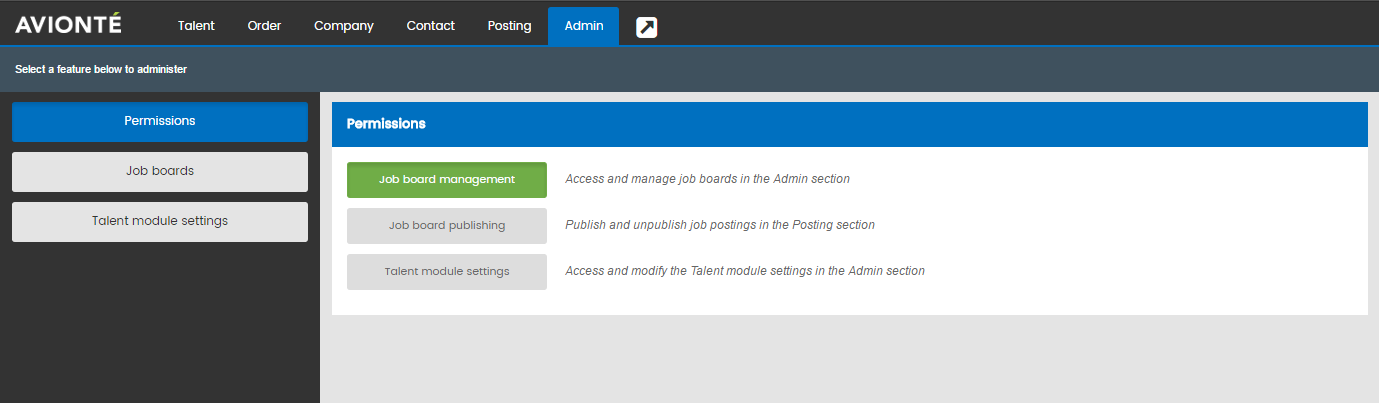Click the 'Publish and unpublish job postings' description
The width and height of the screenshot is (1379, 403).
click(720, 225)
